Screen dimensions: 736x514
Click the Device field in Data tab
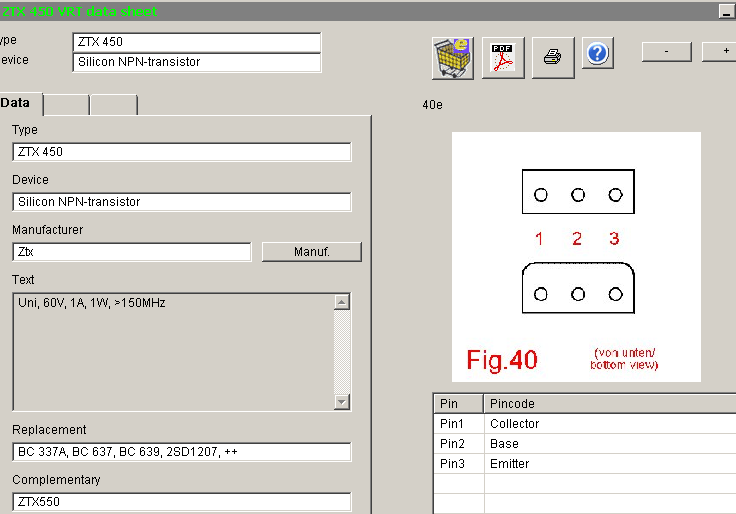point(182,202)
